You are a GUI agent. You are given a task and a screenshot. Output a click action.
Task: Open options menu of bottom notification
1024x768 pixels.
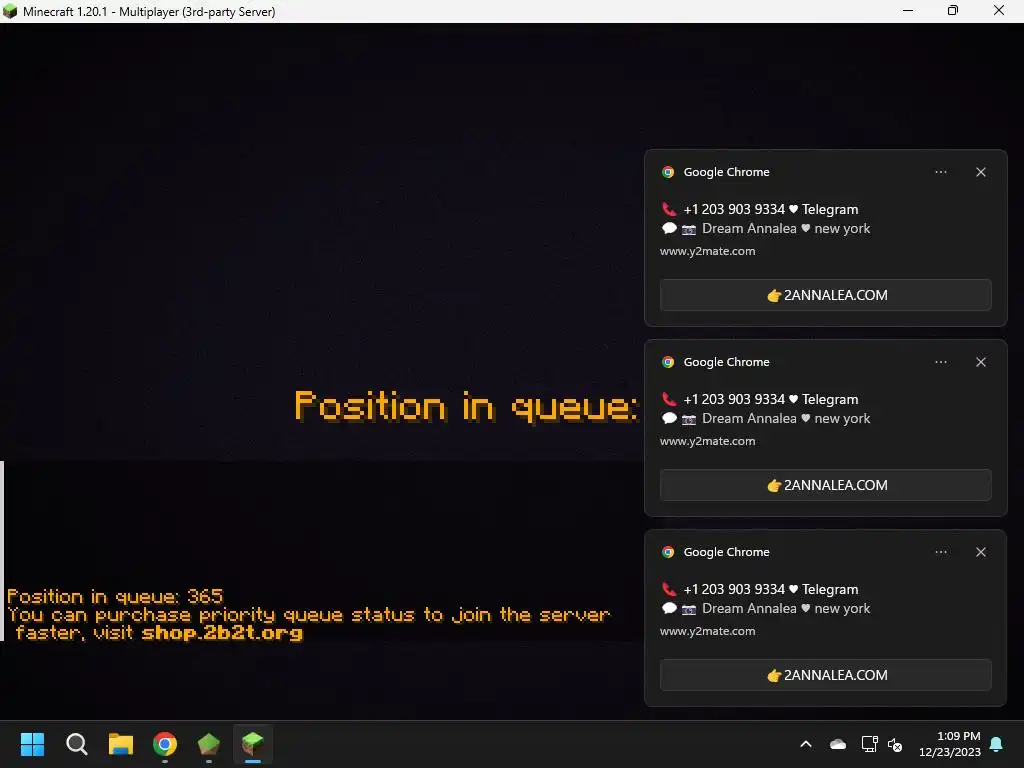click(941, 552)
